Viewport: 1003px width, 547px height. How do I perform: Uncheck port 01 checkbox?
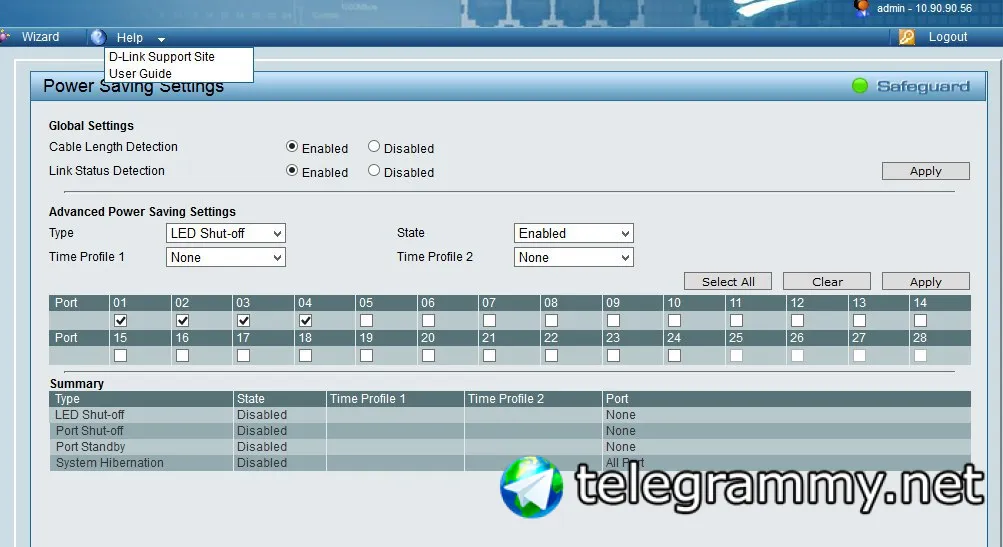(x=120, y=320)
